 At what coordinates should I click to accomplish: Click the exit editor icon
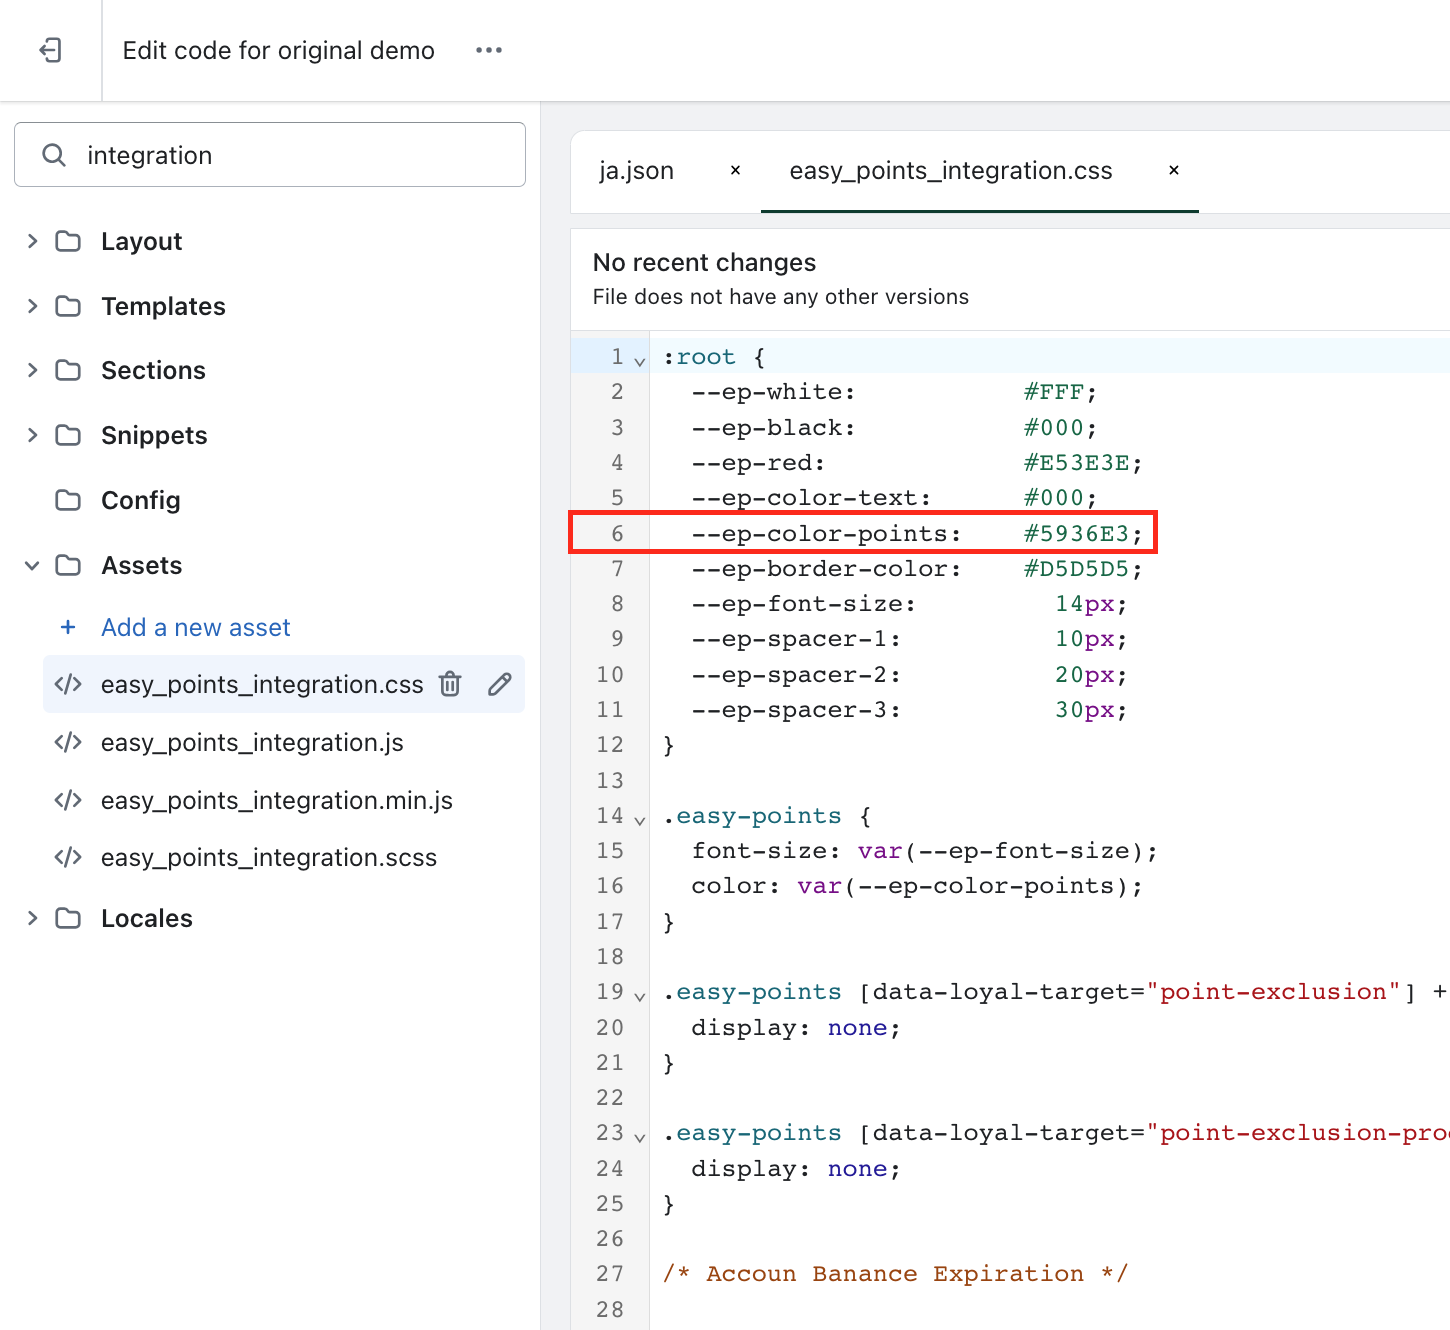(x=50, y=50)
